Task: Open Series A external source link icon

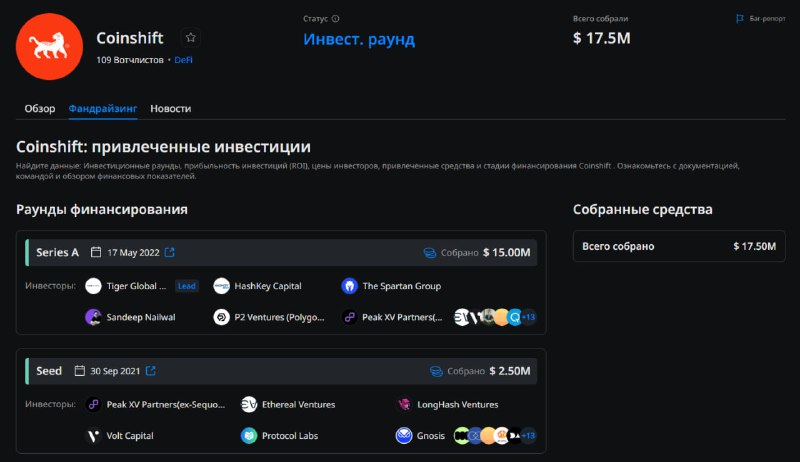Action: 169,252
